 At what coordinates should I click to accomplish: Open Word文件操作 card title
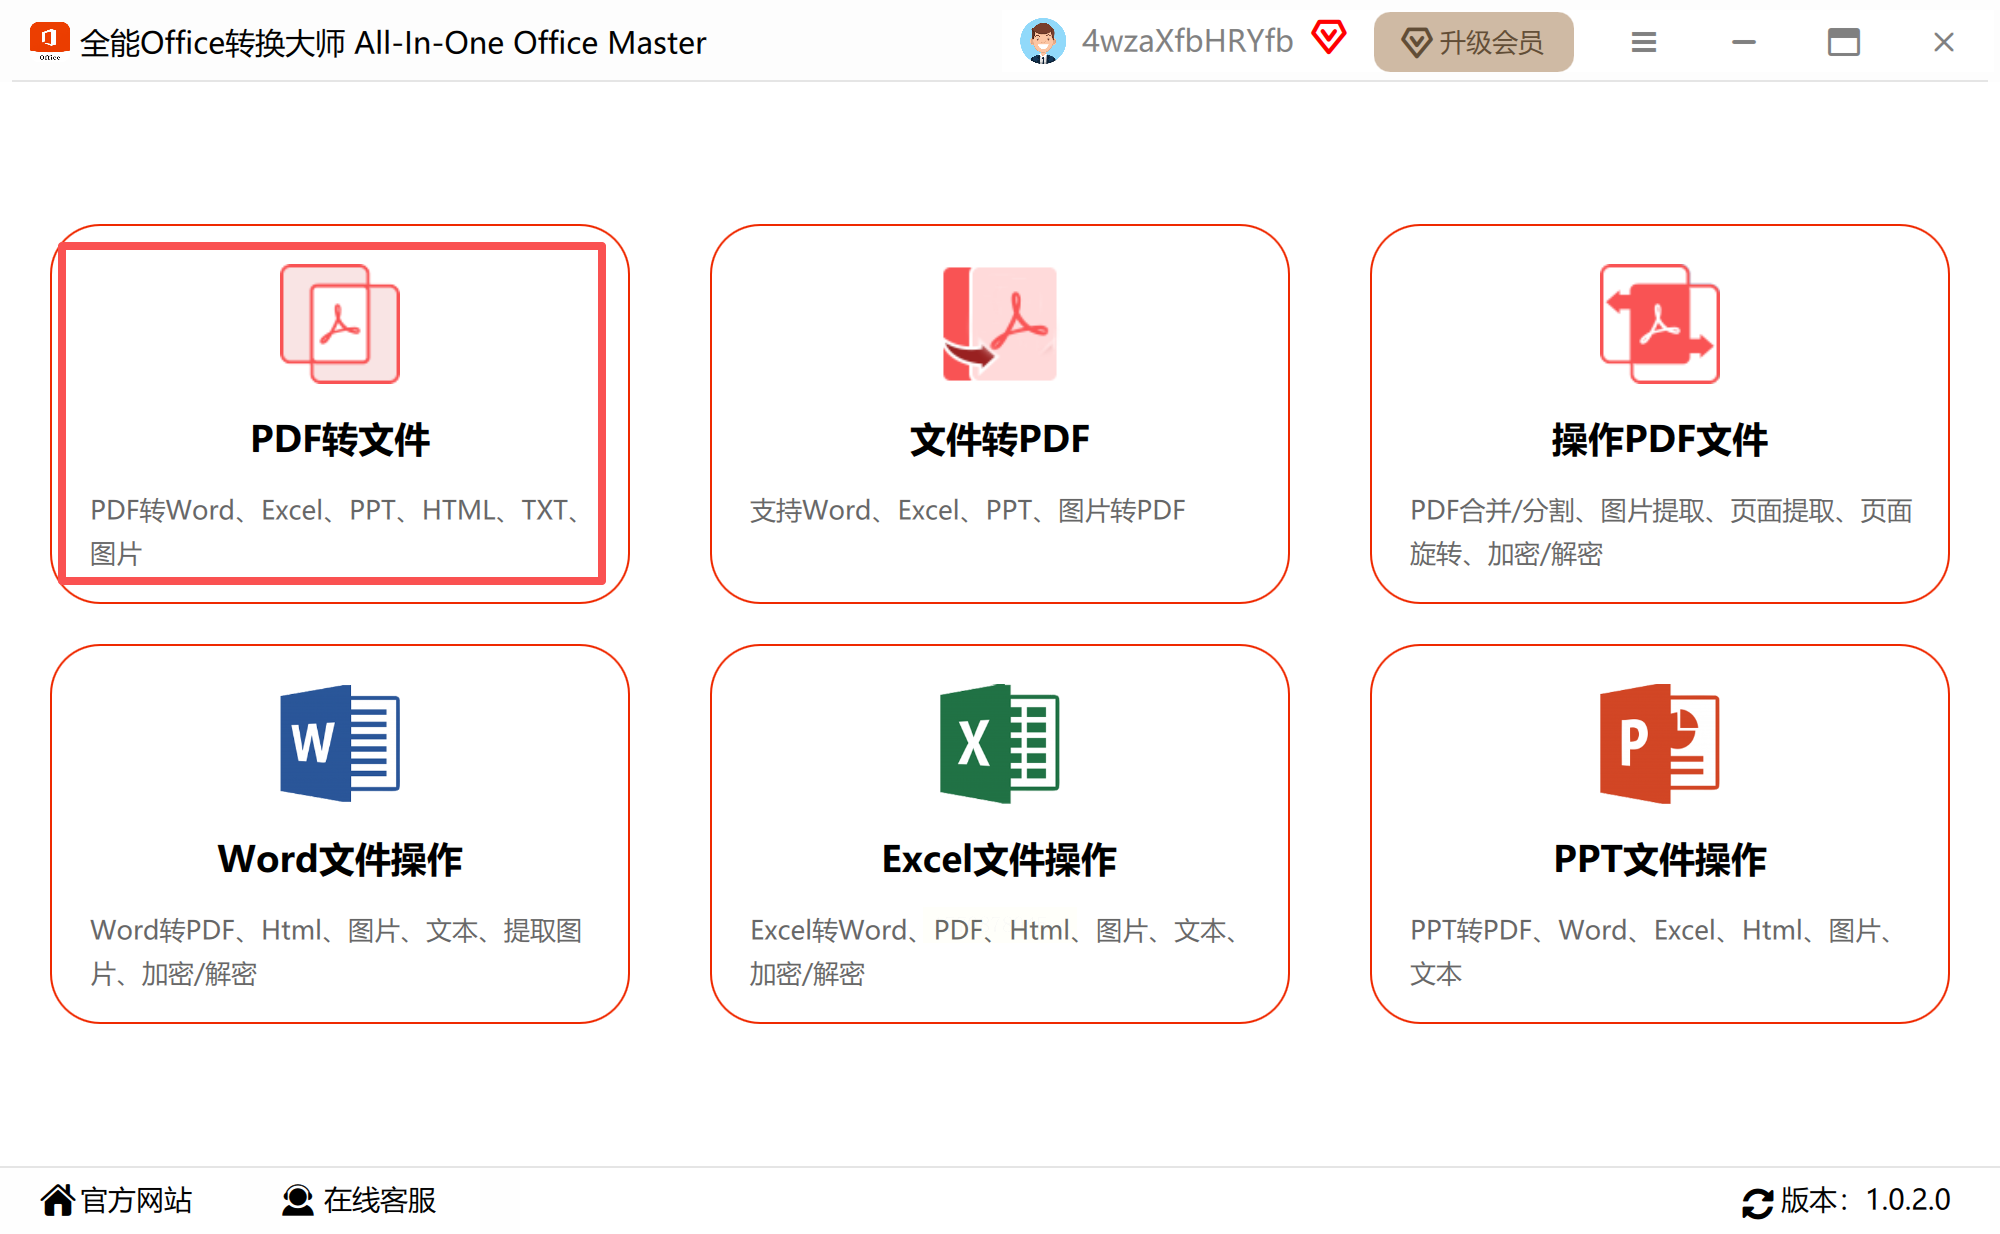339,860
